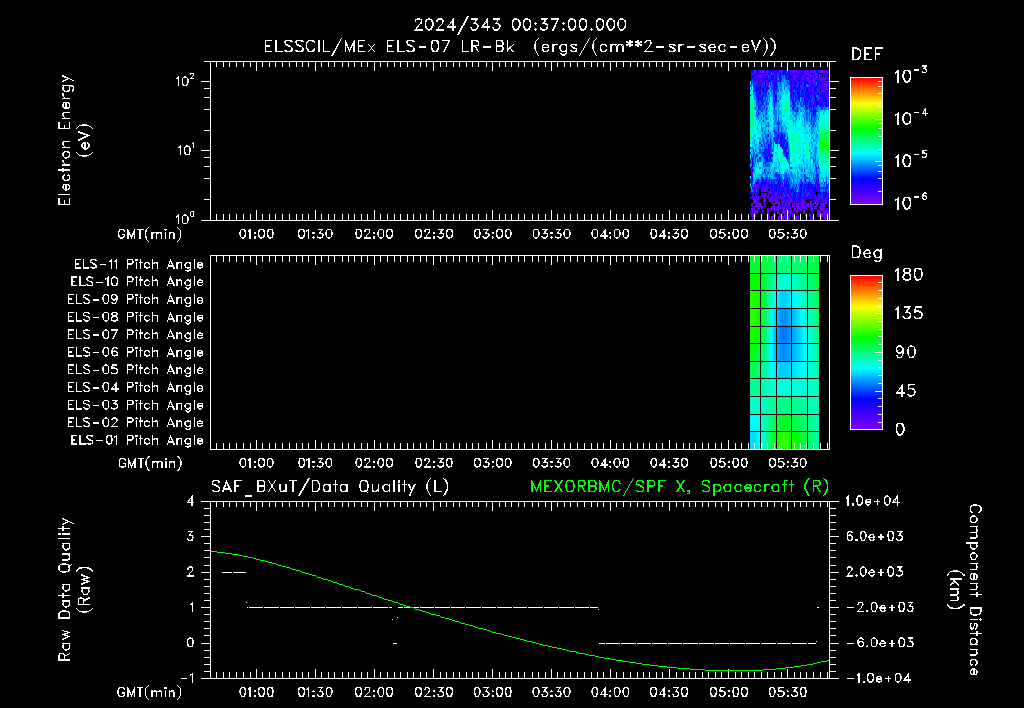Click the 4 tick on Raw Data Quality axis

pos(191,501)
